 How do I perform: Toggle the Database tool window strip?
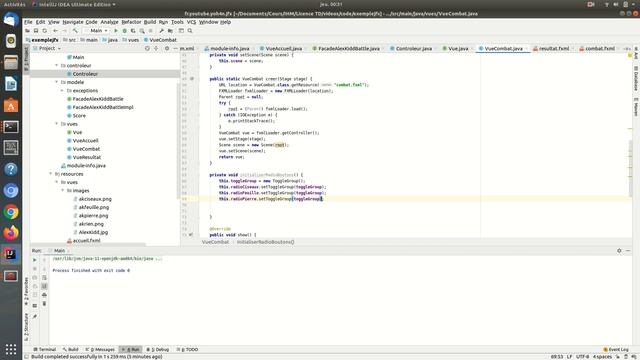(x=636, y=79)
